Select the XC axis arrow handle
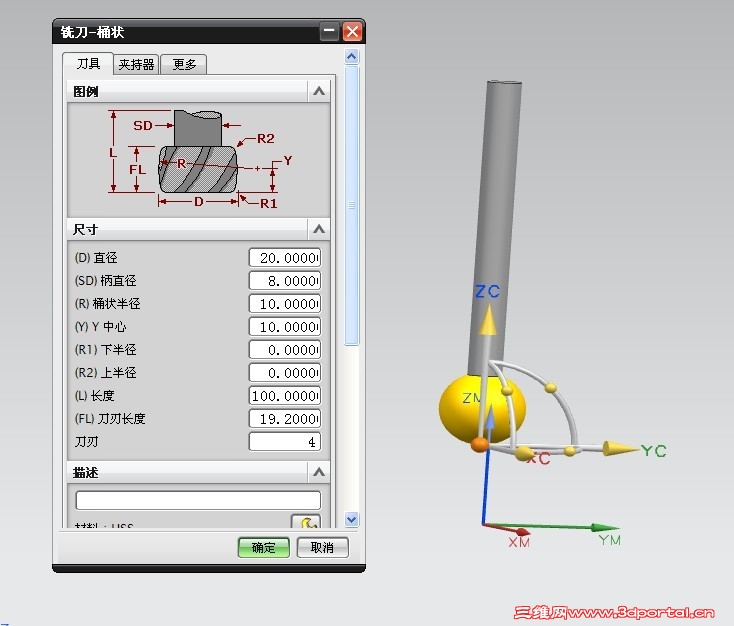This screenshot has height=626, width=734. pos(523,453)
